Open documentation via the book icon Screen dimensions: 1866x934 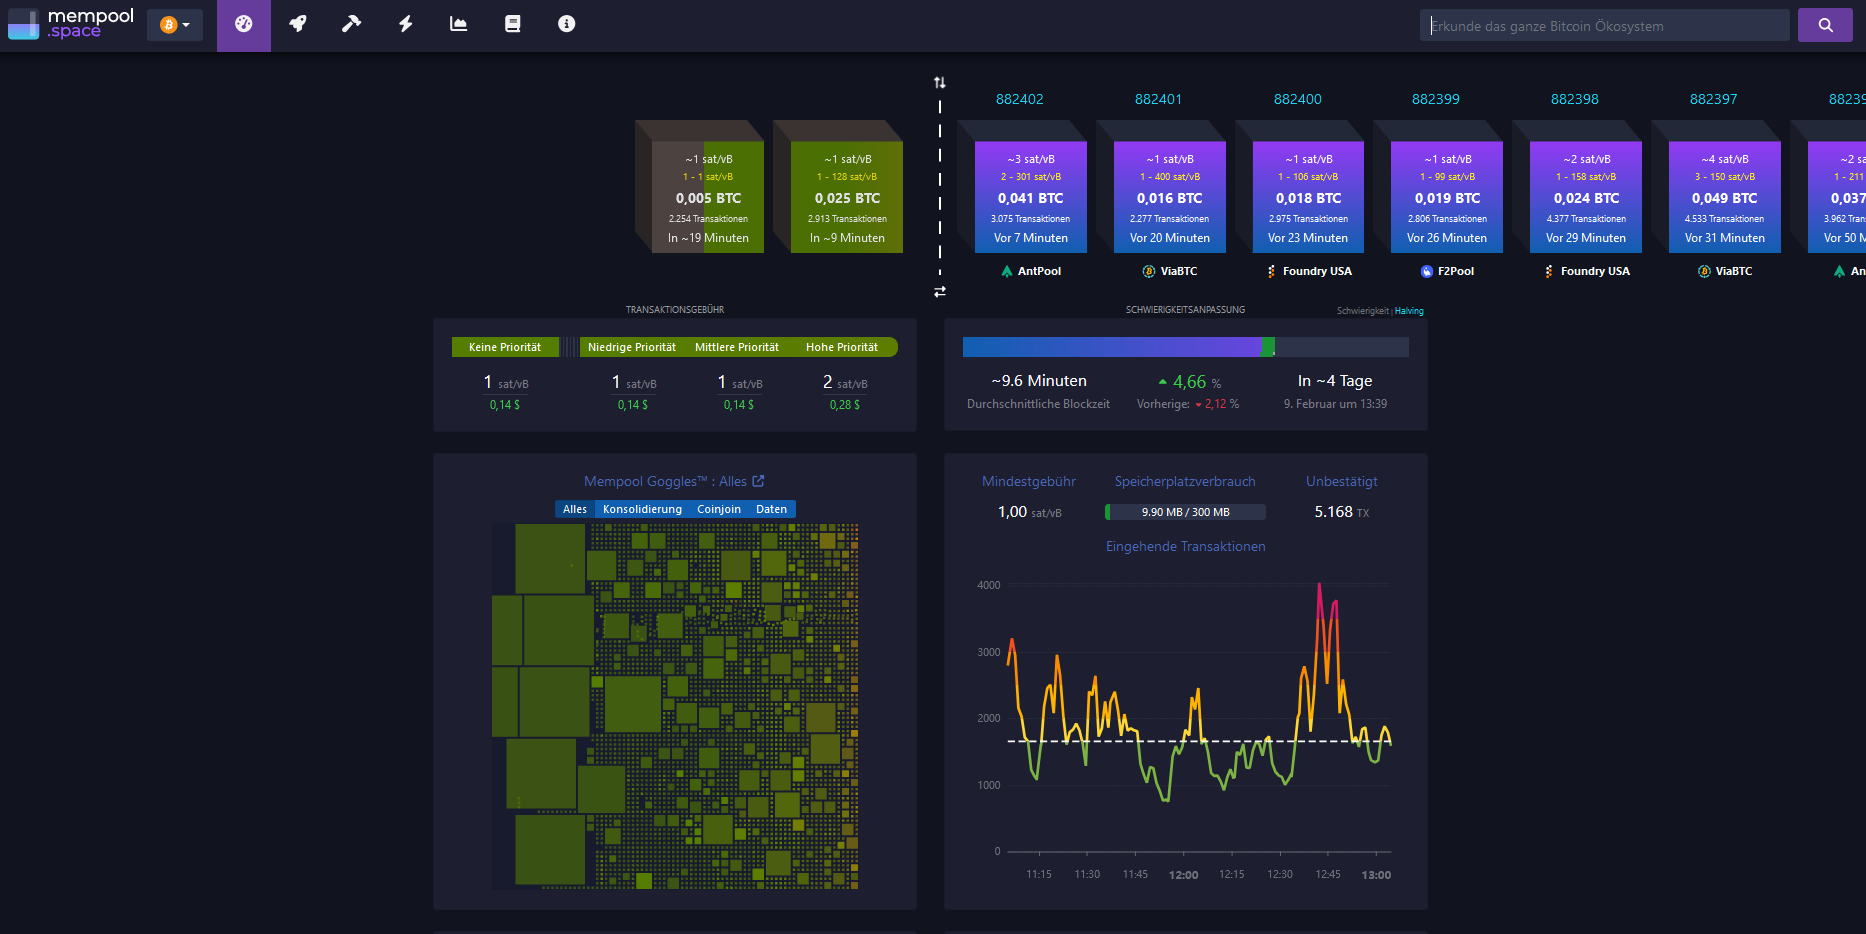512,24
